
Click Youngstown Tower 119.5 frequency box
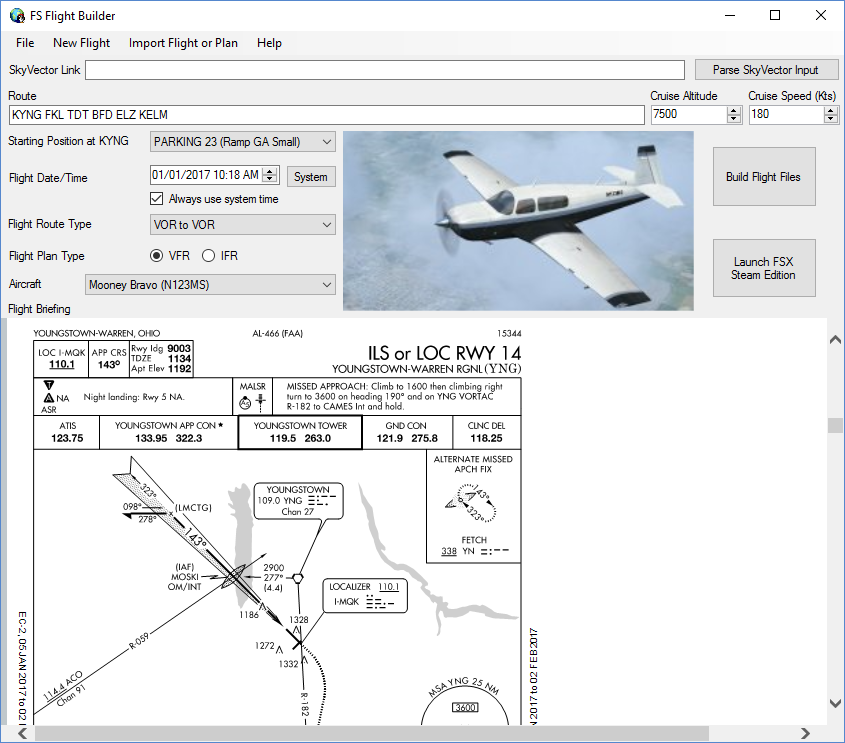pos(300,432)
